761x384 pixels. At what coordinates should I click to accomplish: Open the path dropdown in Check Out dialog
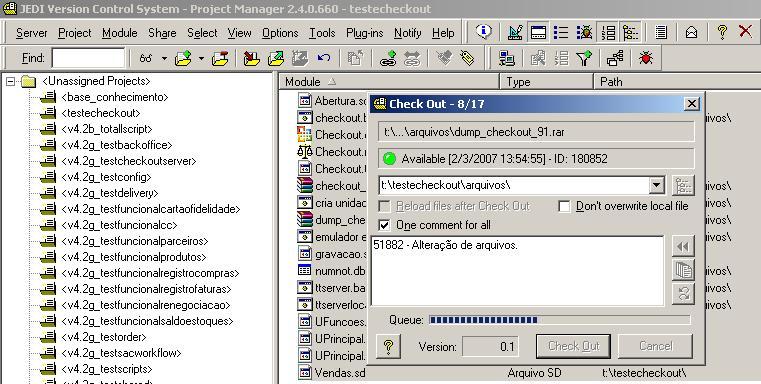coord(656,185)
